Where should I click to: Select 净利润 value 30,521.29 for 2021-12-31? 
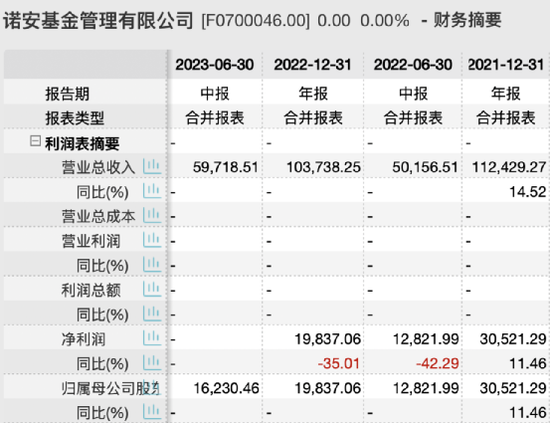513,339
